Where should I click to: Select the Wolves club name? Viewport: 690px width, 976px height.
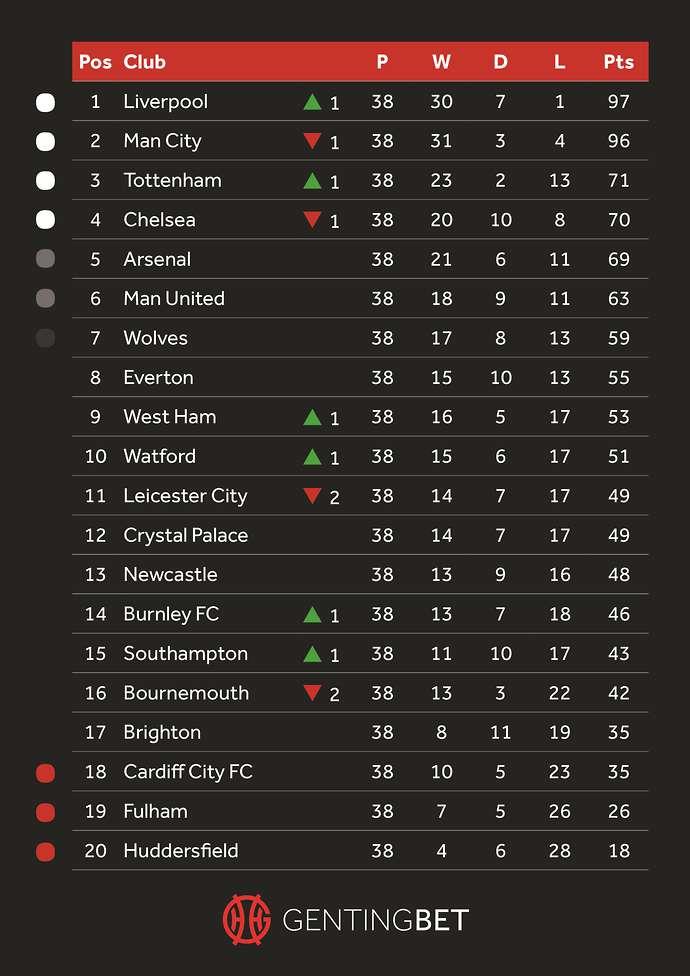(155, 338)
